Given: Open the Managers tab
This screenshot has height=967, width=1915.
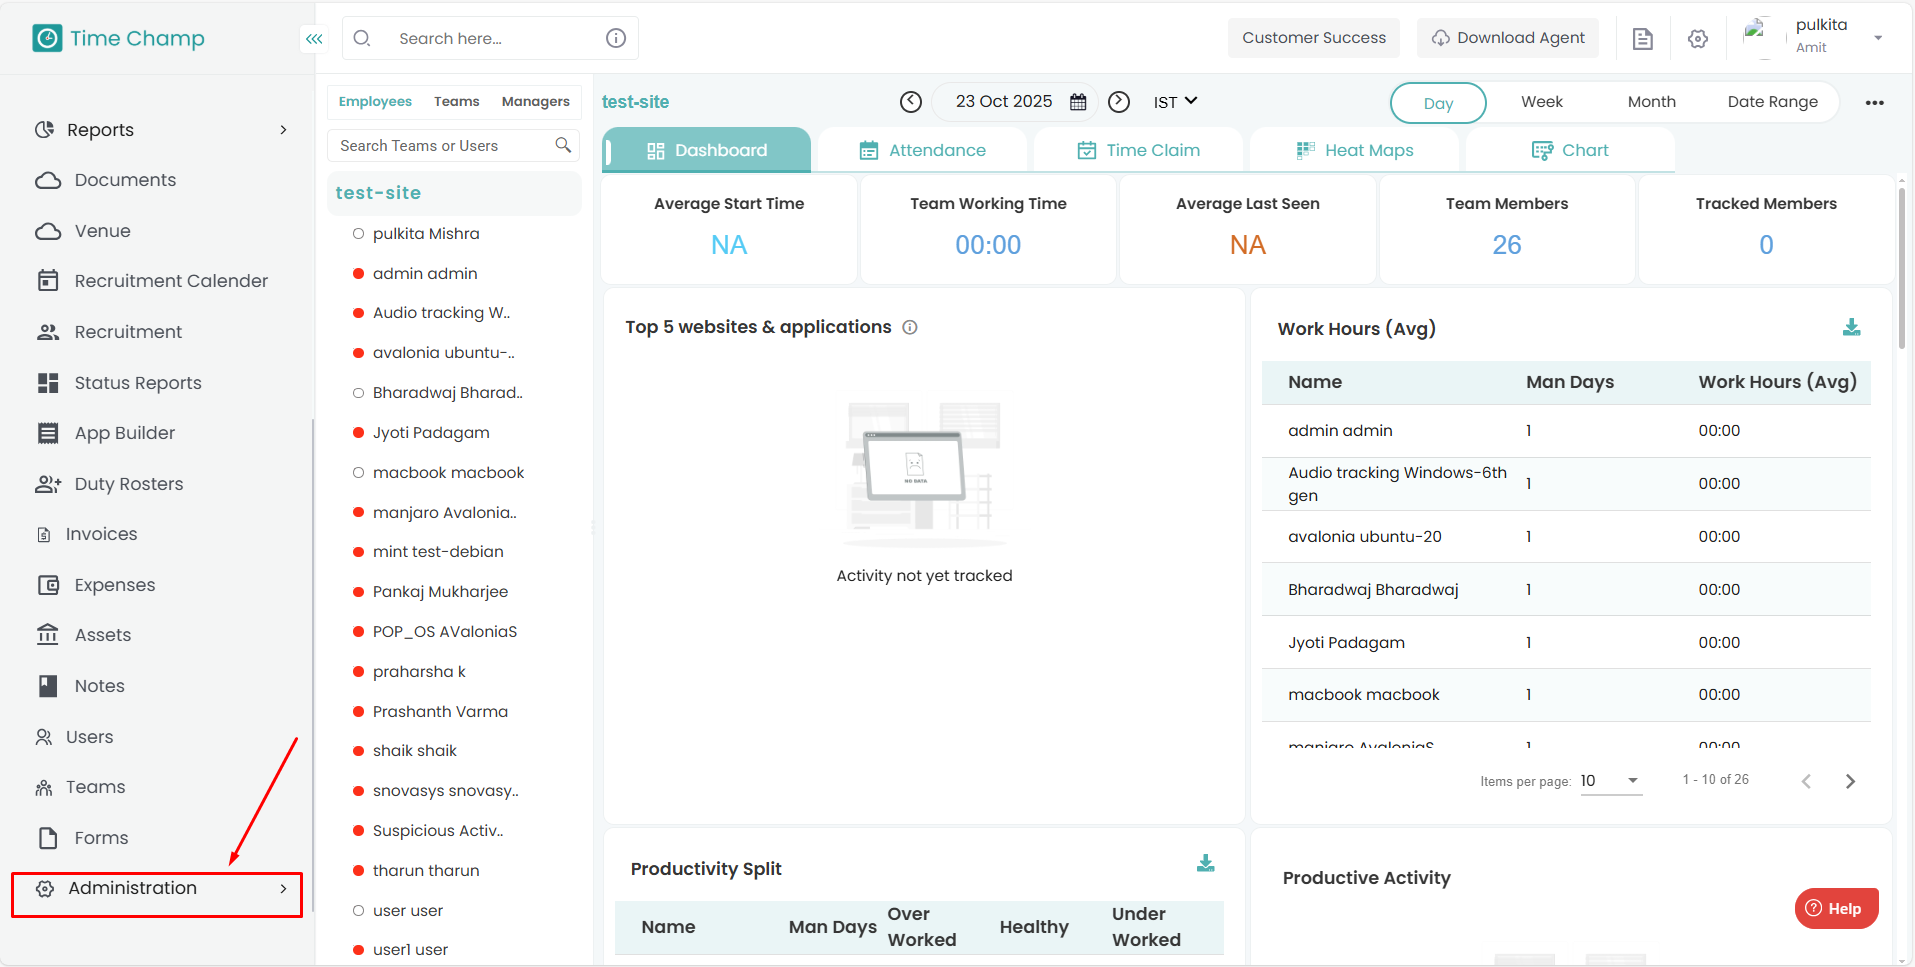Looking at the screenshot, I should pos(535,102).
